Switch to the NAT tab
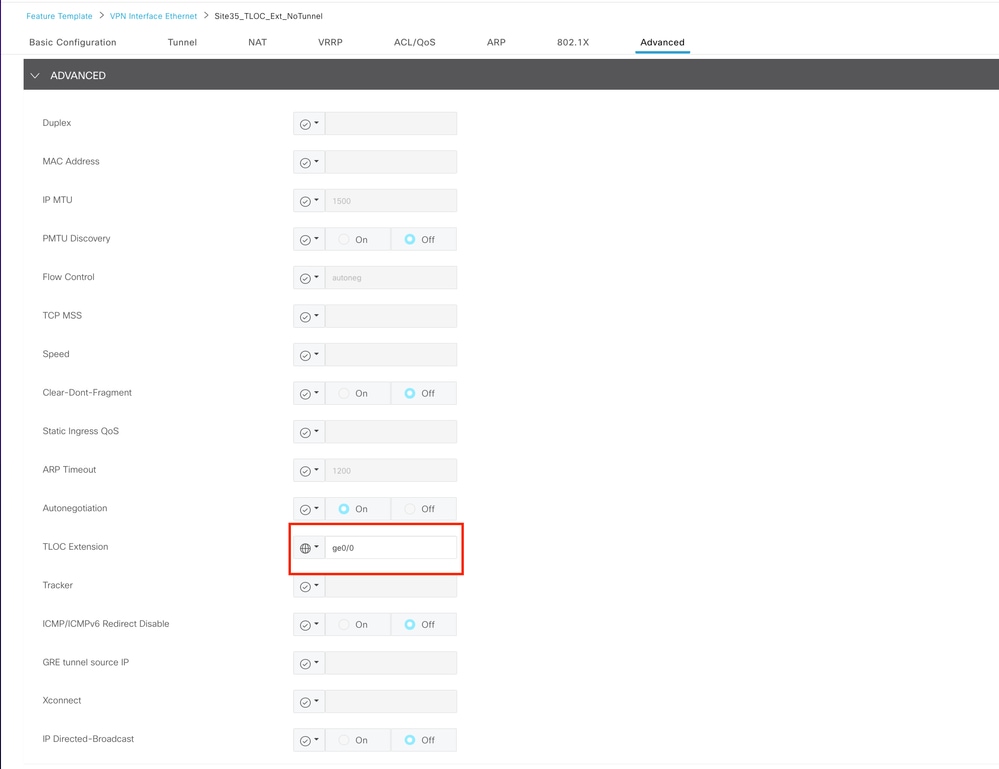Screen dimensions: 999x769 click(257, 42)
